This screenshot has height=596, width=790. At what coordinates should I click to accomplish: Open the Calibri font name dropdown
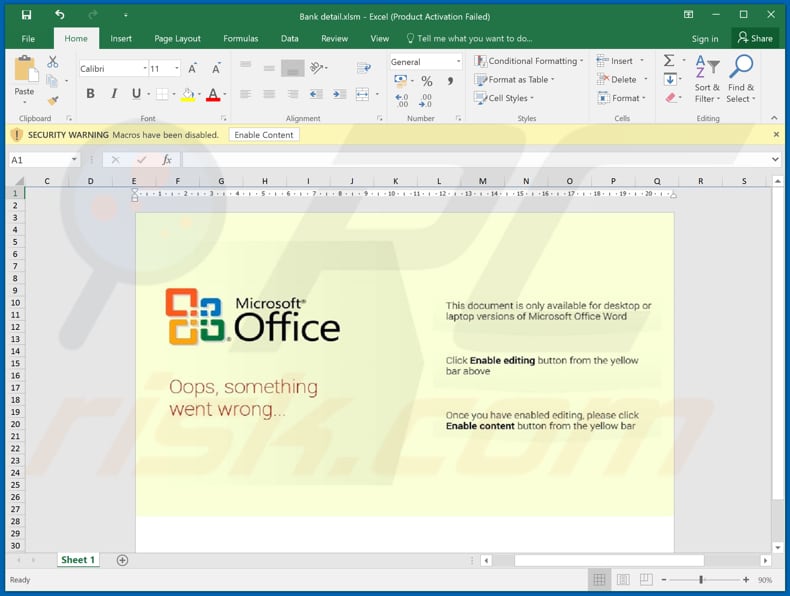click(x=145, y=68)
